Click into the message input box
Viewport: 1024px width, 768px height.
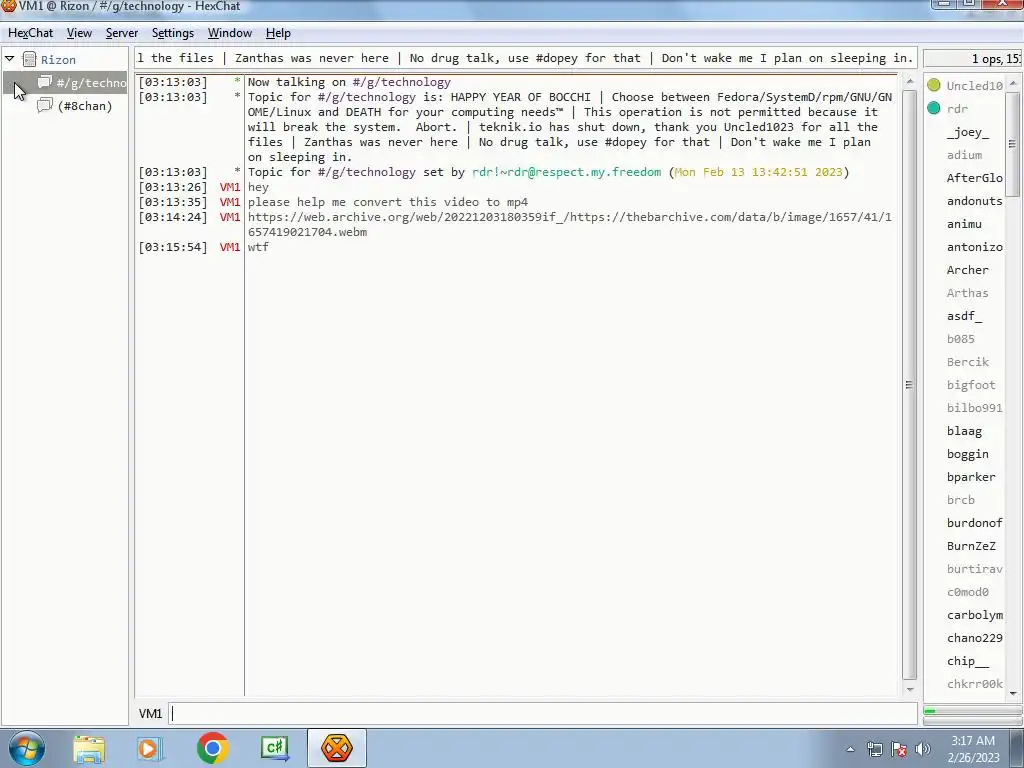tap(543, 713)
